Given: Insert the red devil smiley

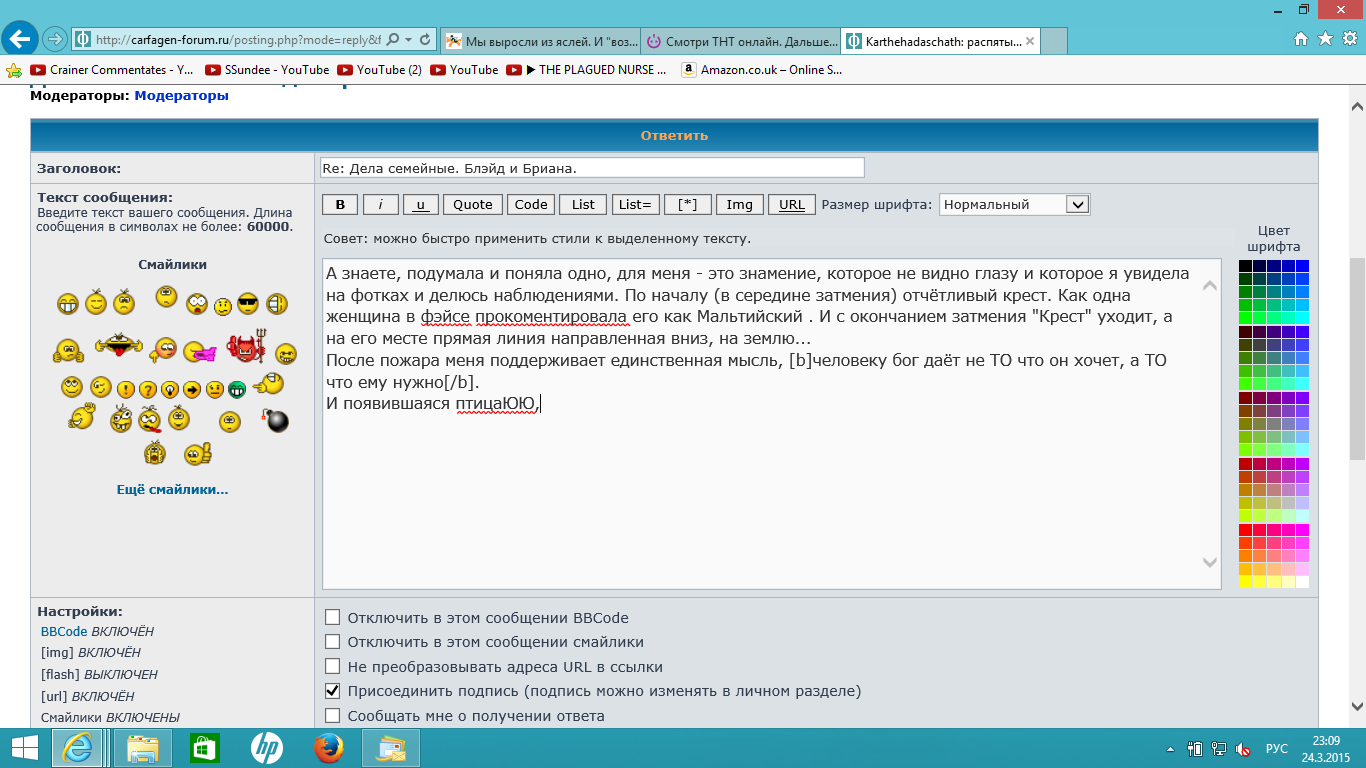Looking at the screenshot, I should (244, 349).
